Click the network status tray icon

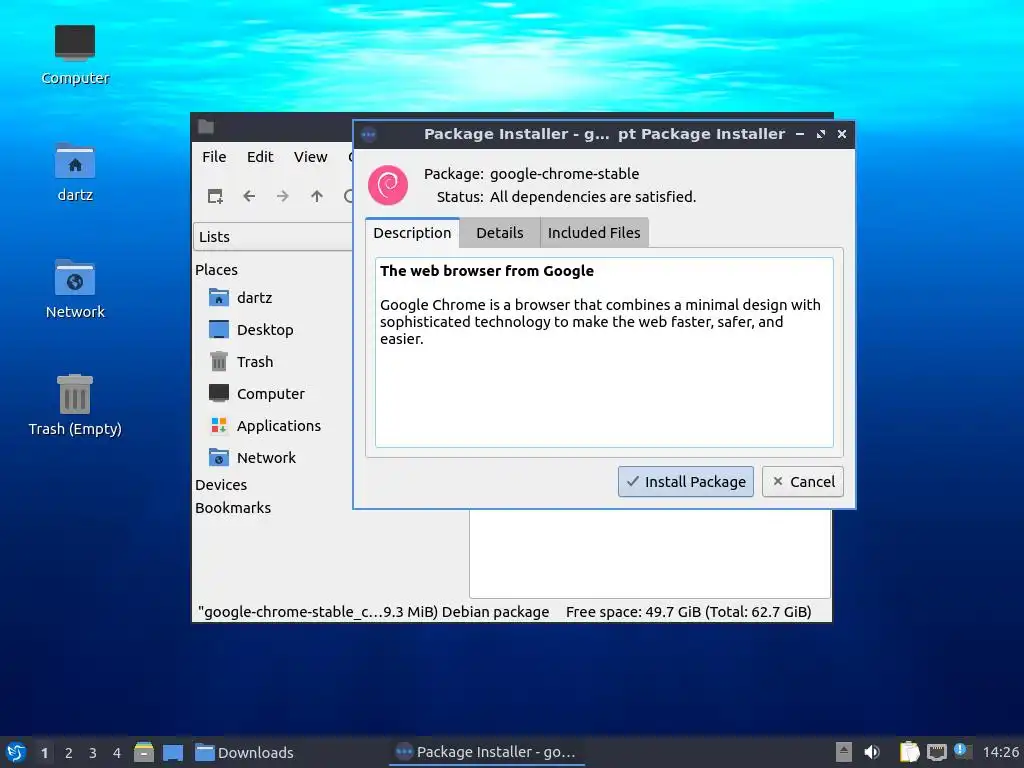click(x=936, y=752)
